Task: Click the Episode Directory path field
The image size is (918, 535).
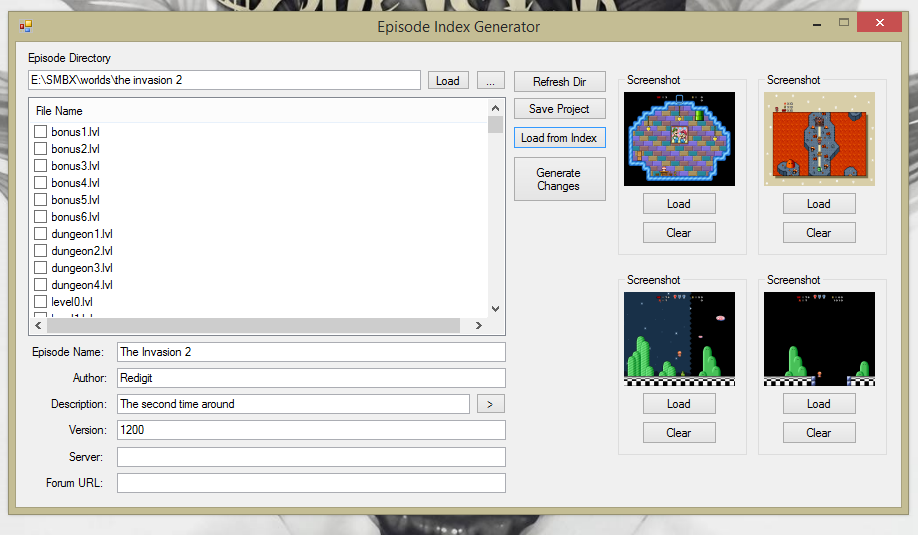Action: tap(224, 80)
